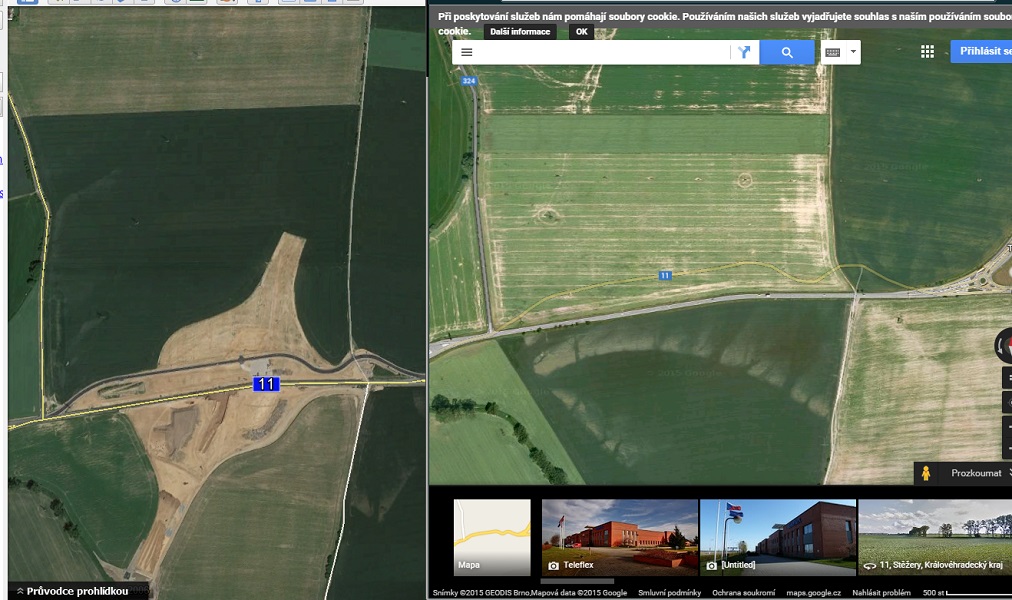The width and height of the screenshot is (1012, 600).
Task: Open the Teleflex photo thumbnail
Action: coord(619,537)
